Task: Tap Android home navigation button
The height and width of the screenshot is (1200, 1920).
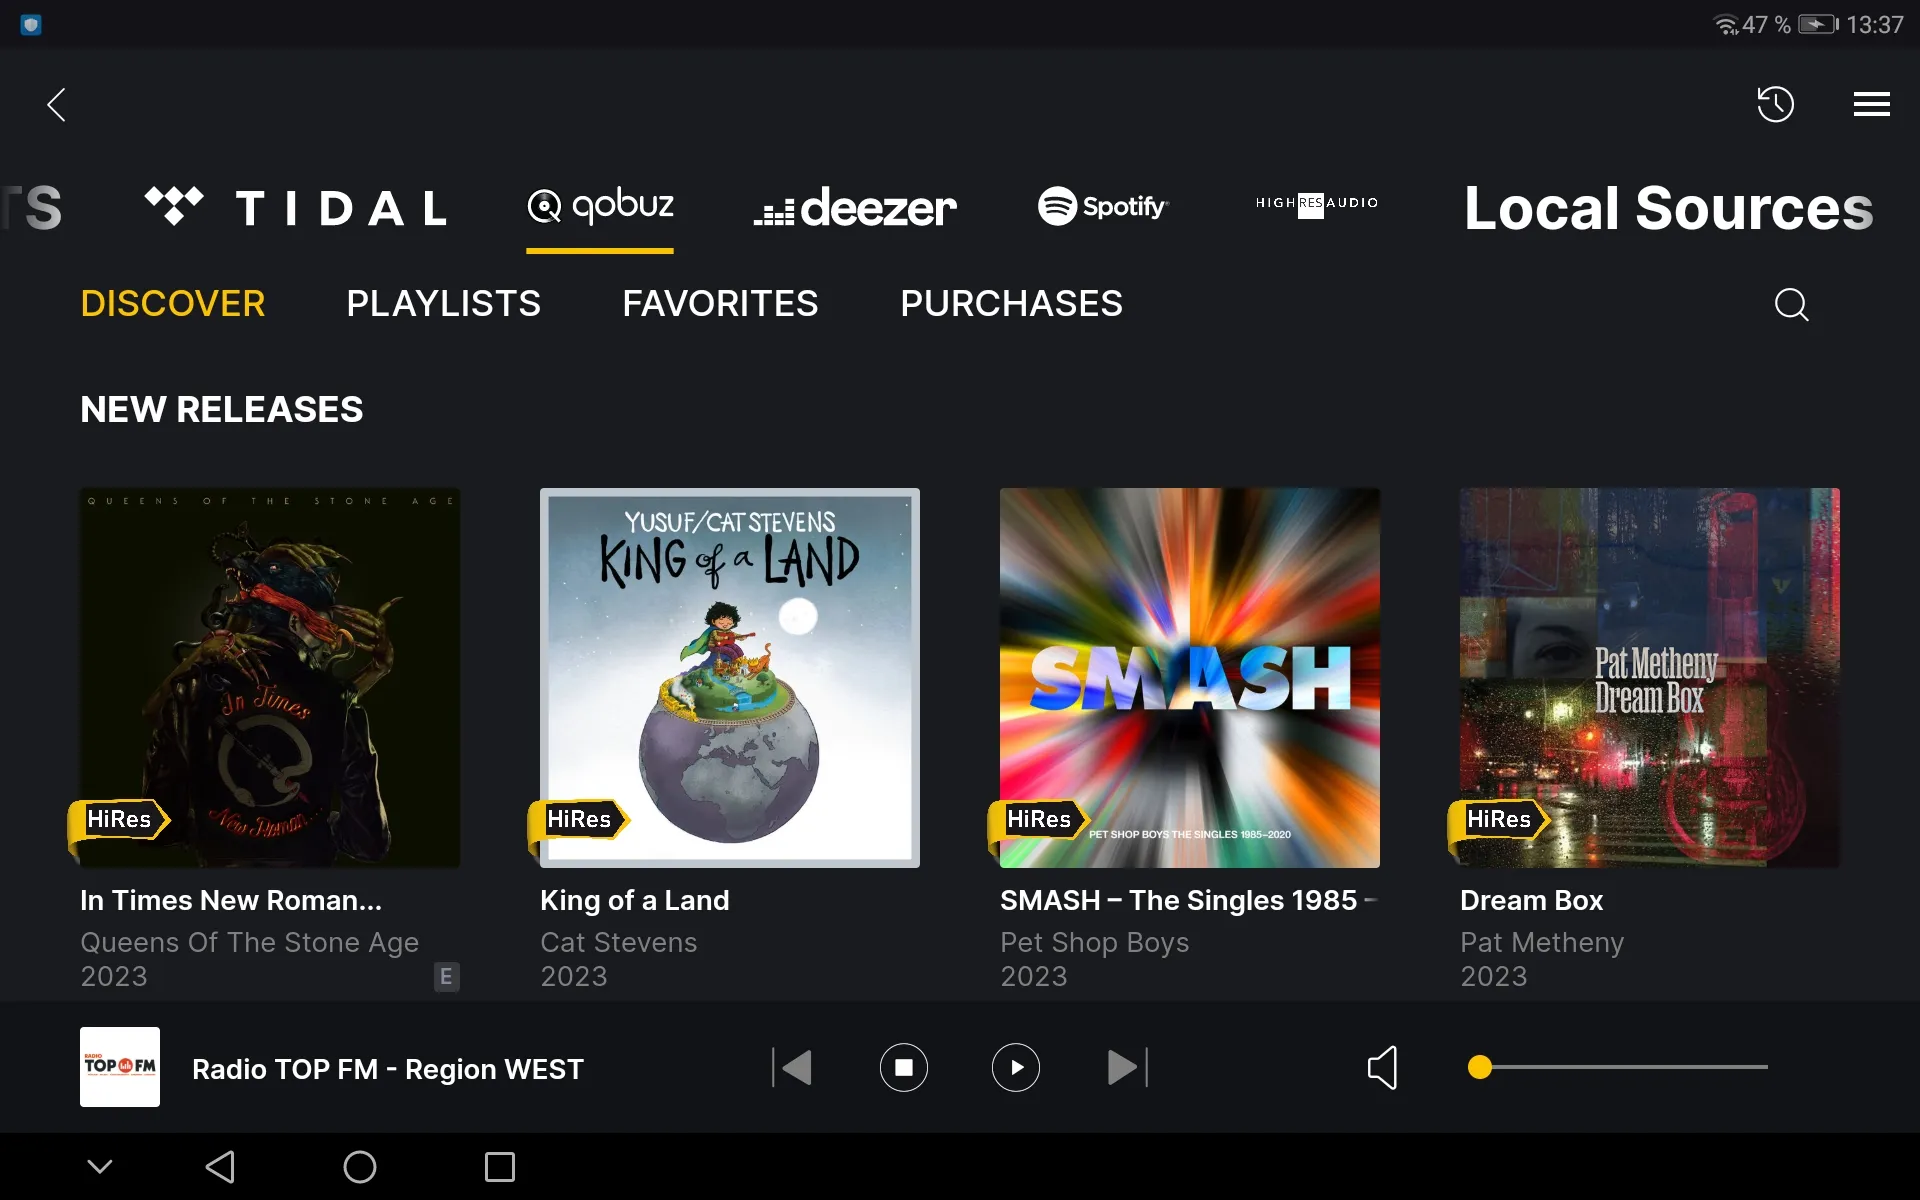Action: tap(360, 1166)
